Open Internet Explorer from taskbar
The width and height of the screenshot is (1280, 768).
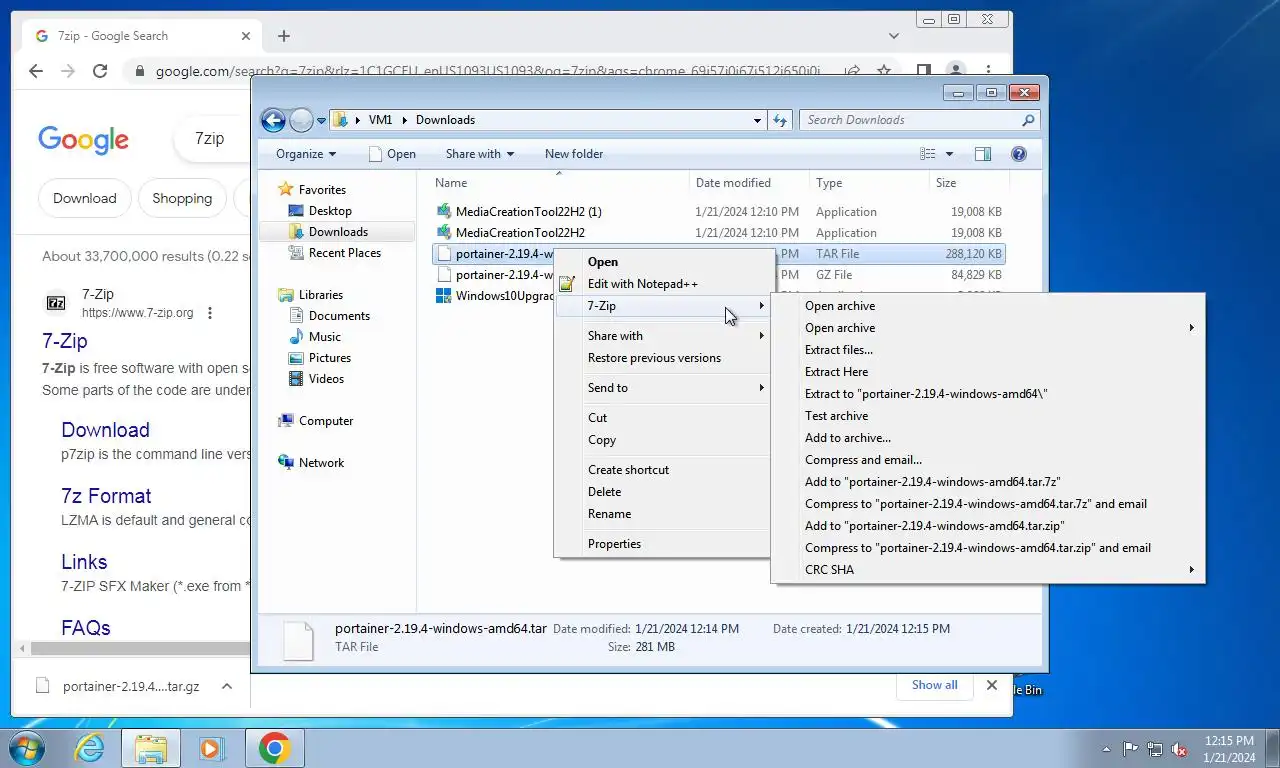pyautogui.click(x=90, y=748)
